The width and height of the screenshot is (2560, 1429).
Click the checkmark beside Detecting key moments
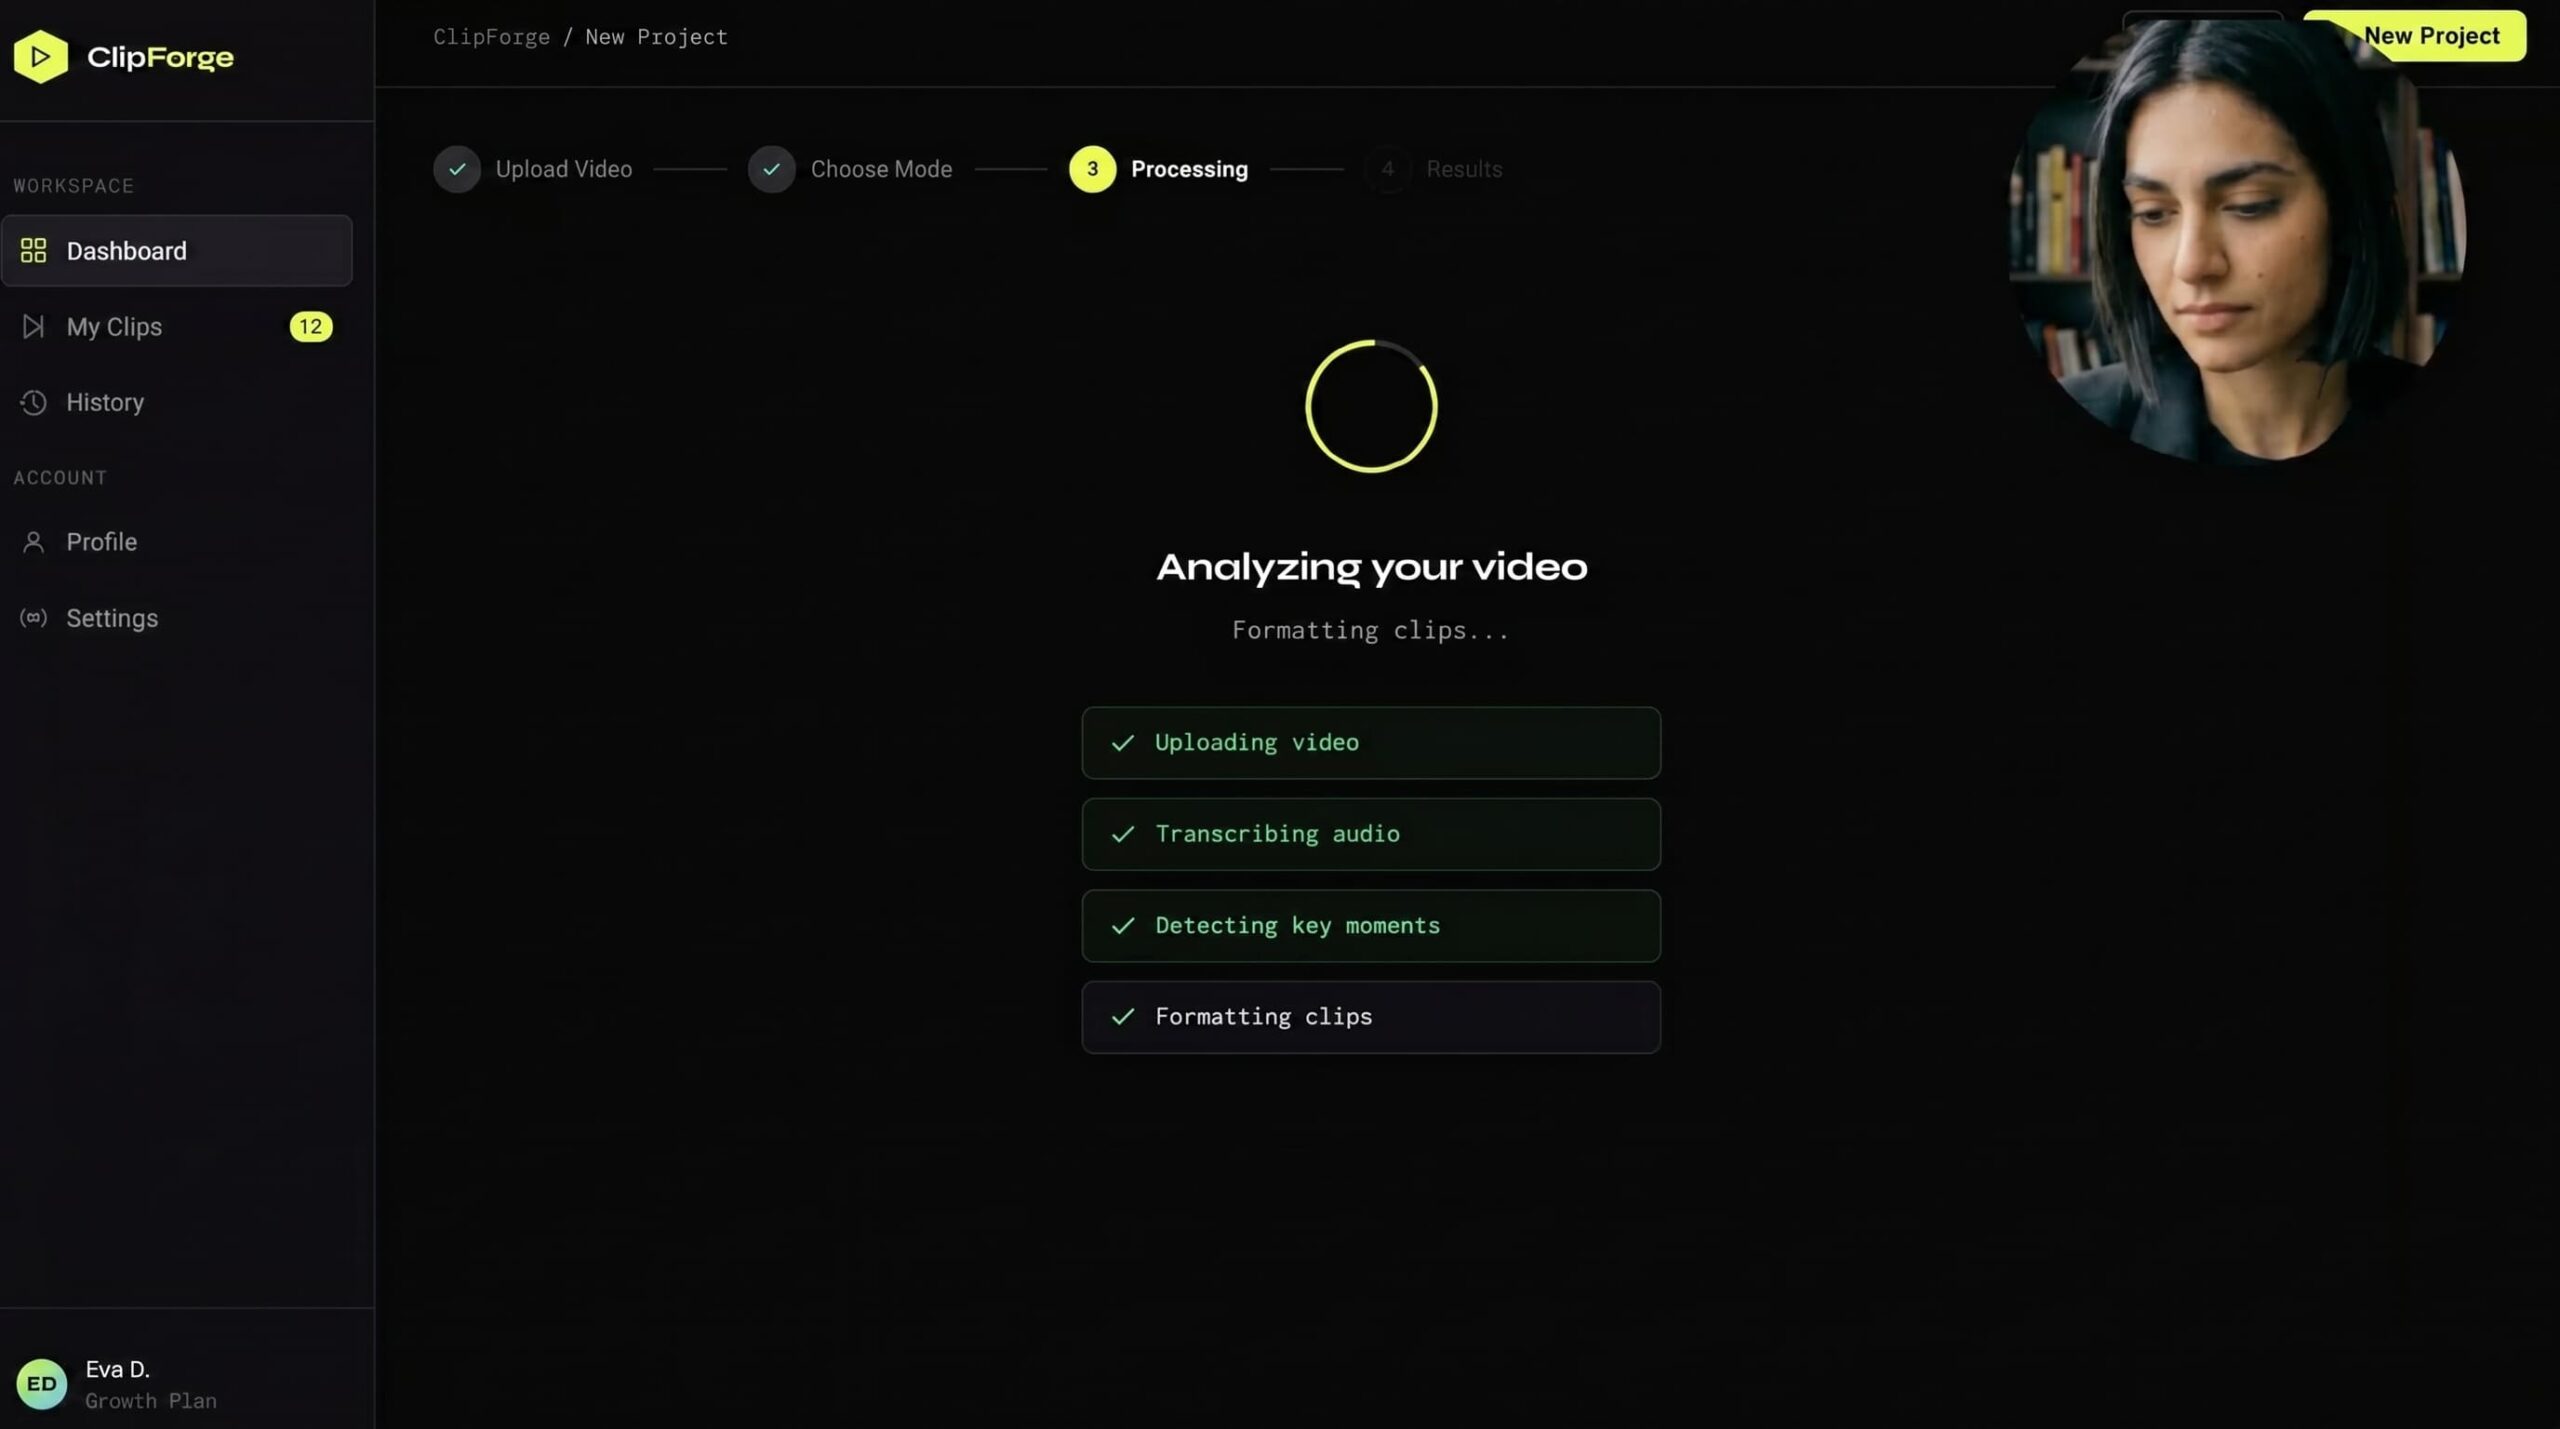point(1123,925)
